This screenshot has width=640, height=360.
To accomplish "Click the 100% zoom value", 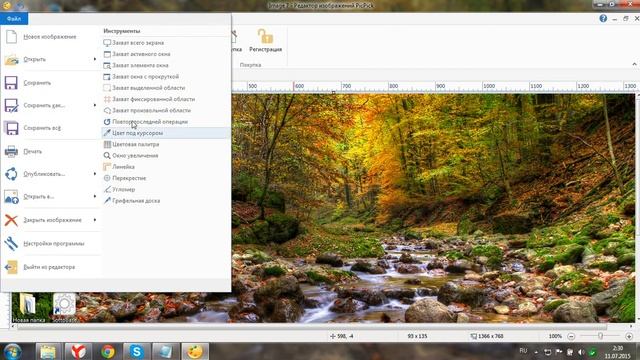I will (x=555, y=336).
